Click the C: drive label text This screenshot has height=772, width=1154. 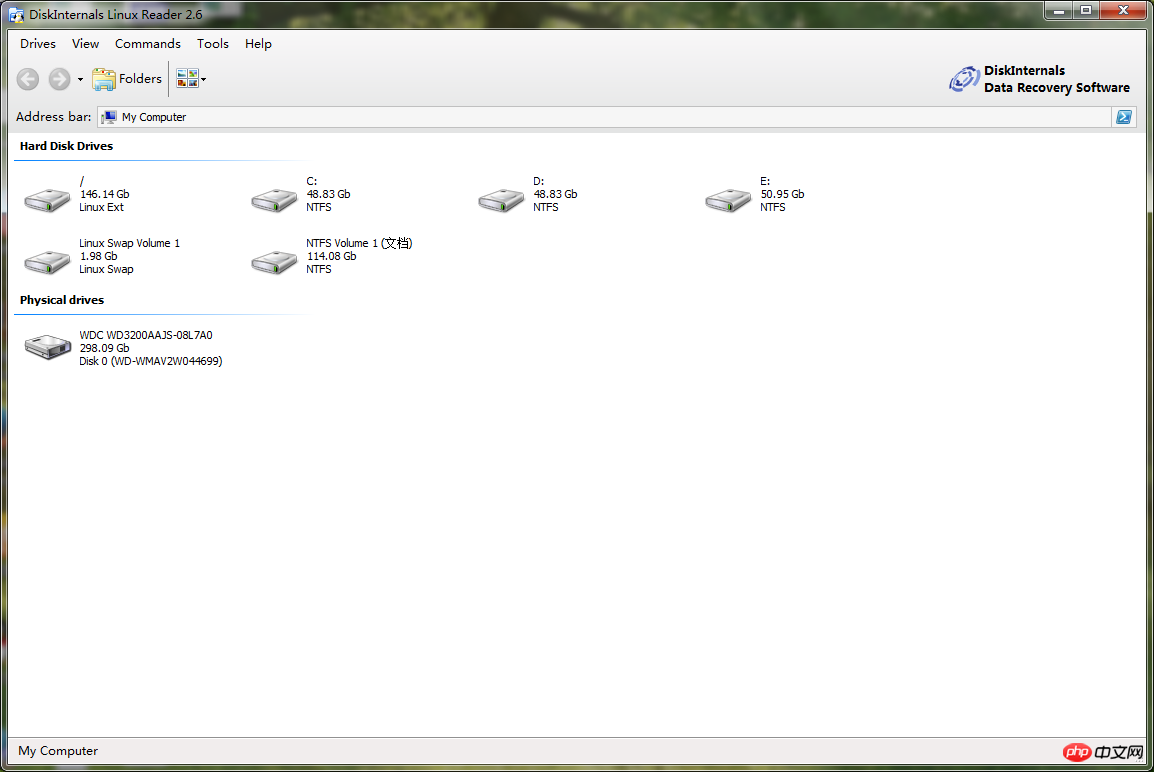point(311,181)
